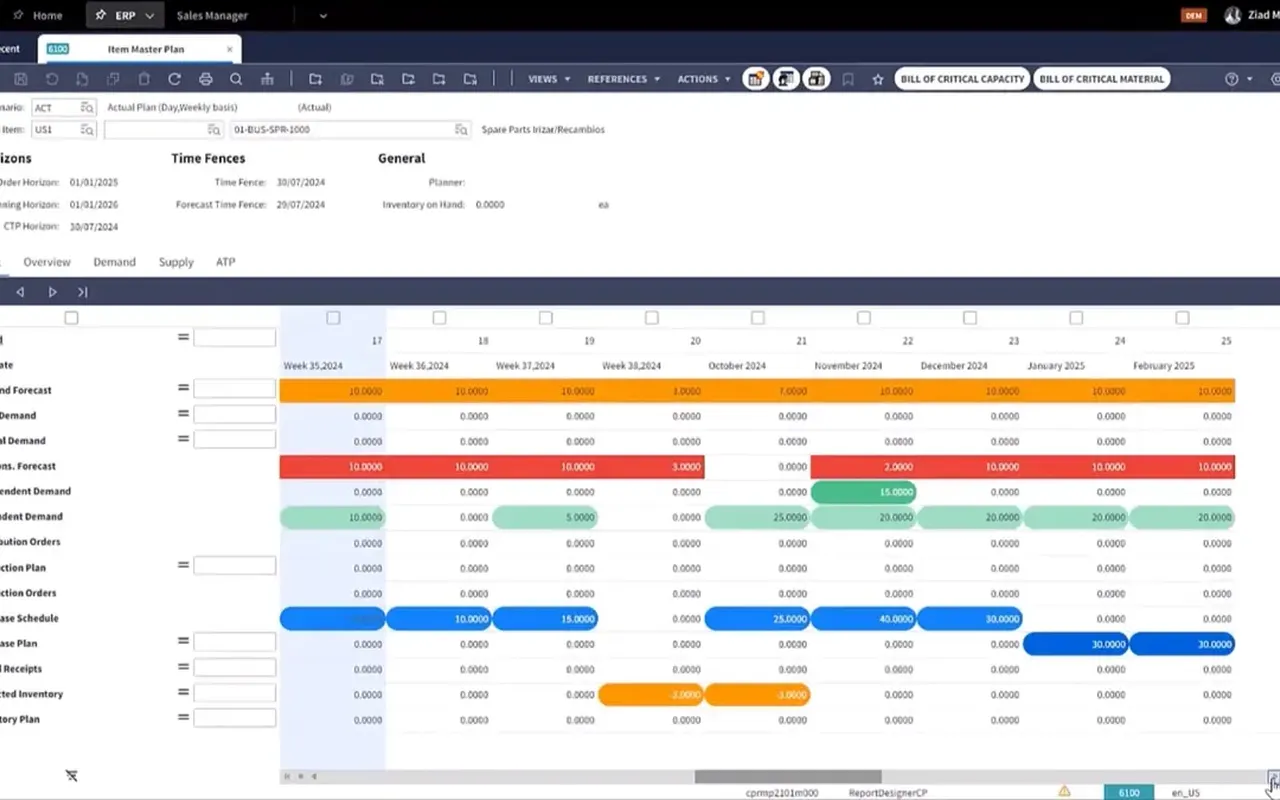Switch to the Overview tab
The width and height of the screenshot is (1280, 800).
(x=47, y=262)
